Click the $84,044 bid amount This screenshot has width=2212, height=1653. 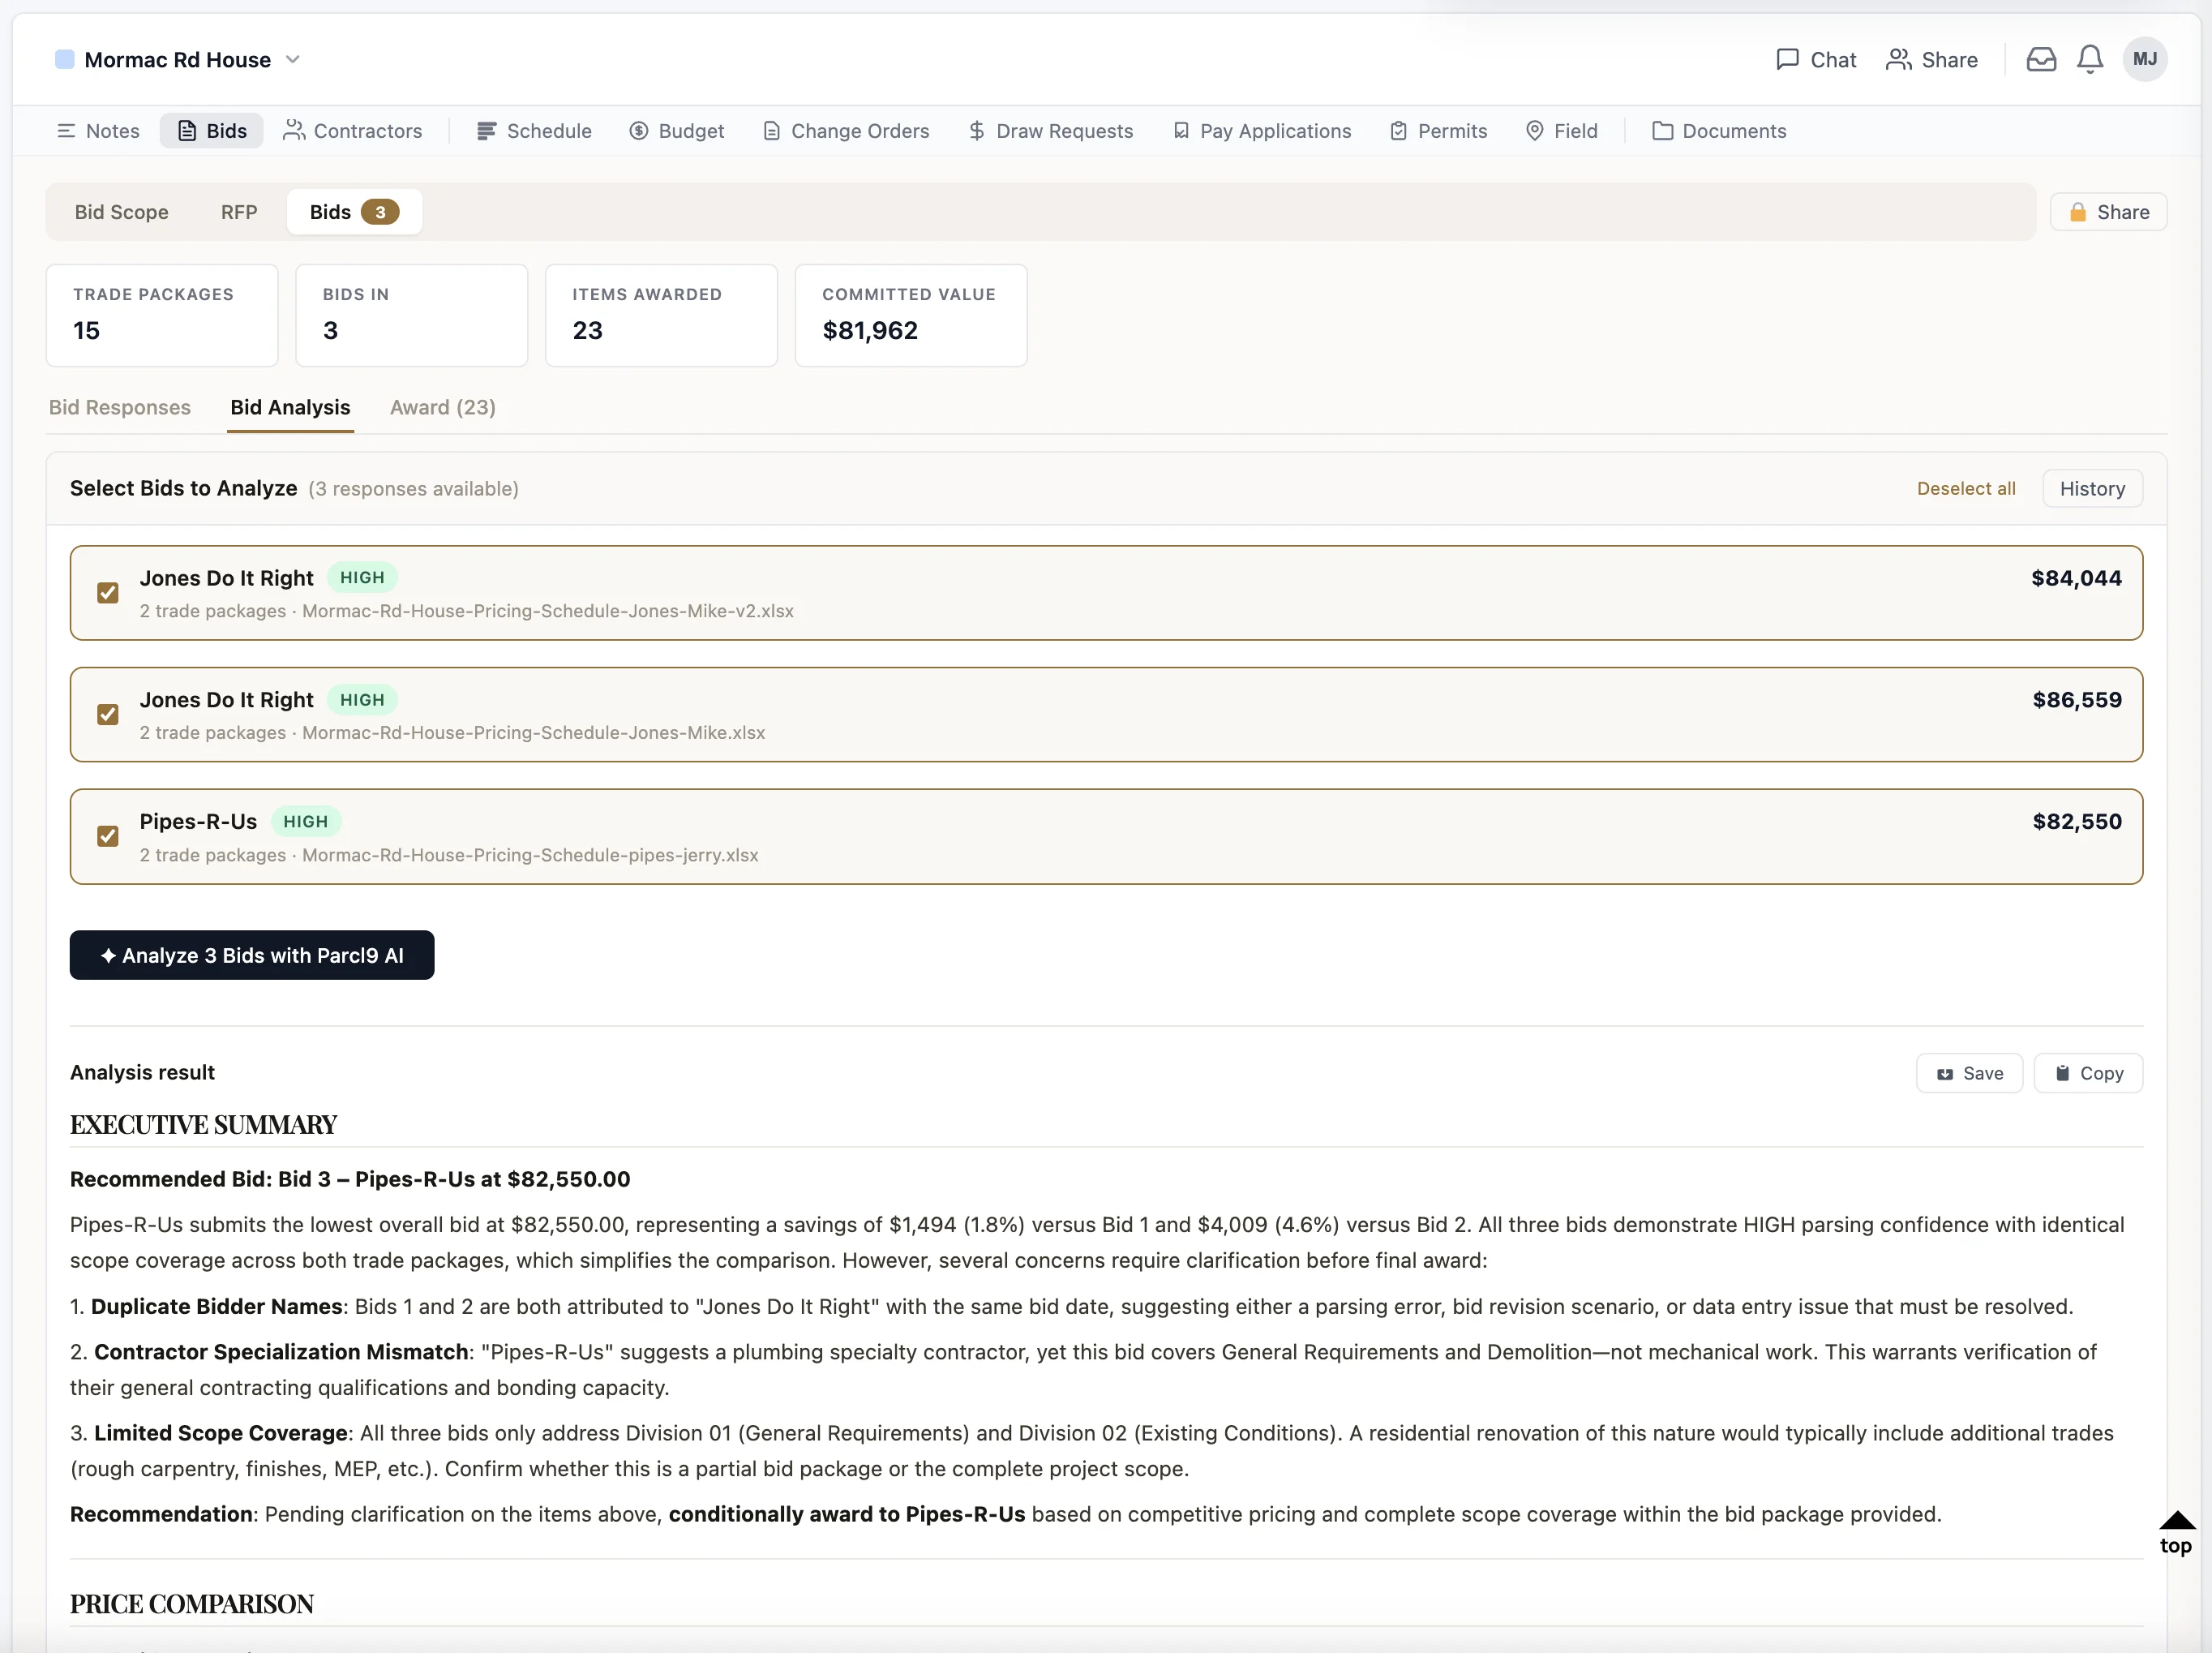tap(2076, 578)
